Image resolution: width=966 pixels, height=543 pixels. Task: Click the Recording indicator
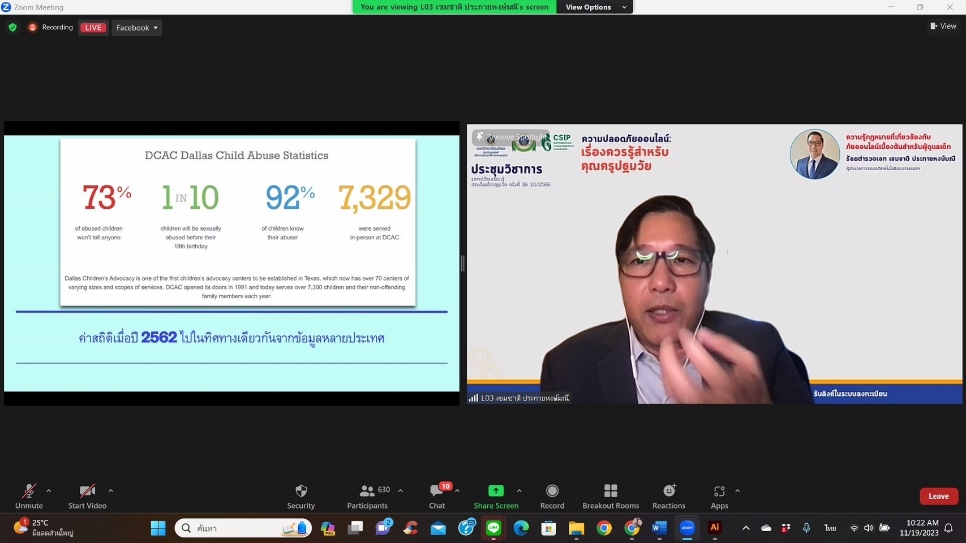click(51, 28)
